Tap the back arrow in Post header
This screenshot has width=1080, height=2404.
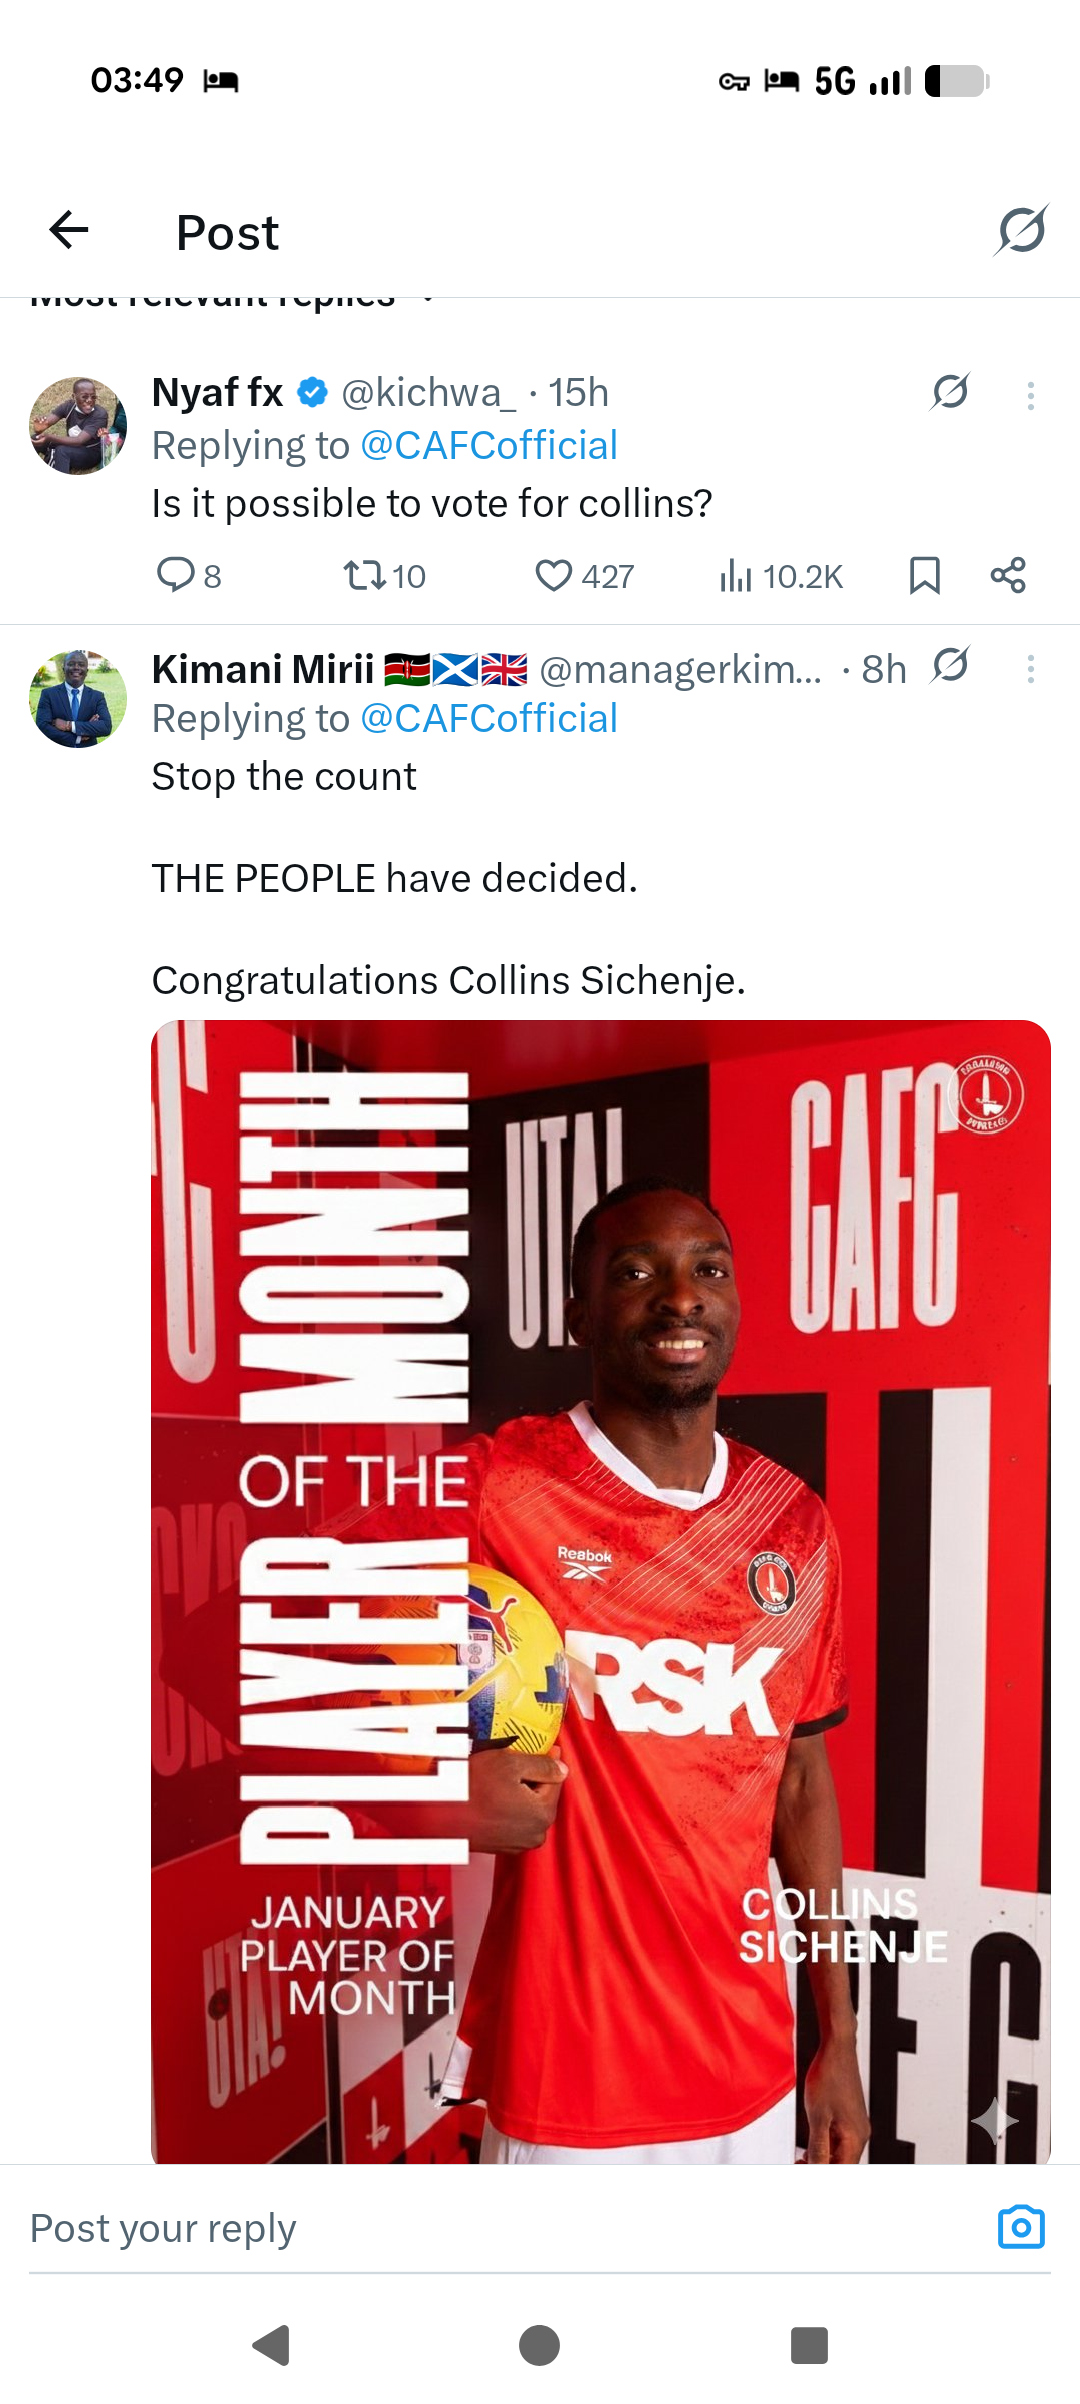tap(69, 231)
